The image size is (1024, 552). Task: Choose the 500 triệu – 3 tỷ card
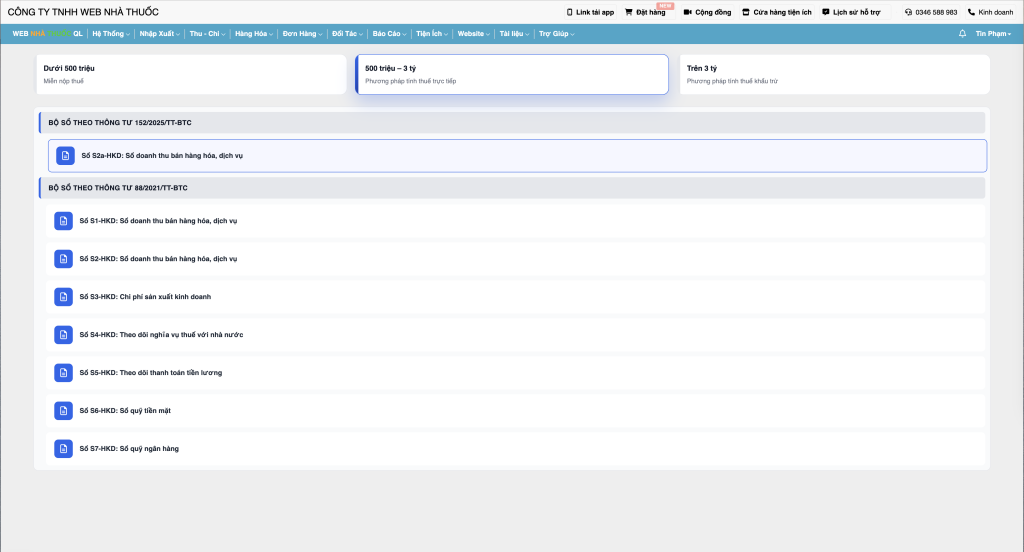pyautogui.click(x=512, y=74)
